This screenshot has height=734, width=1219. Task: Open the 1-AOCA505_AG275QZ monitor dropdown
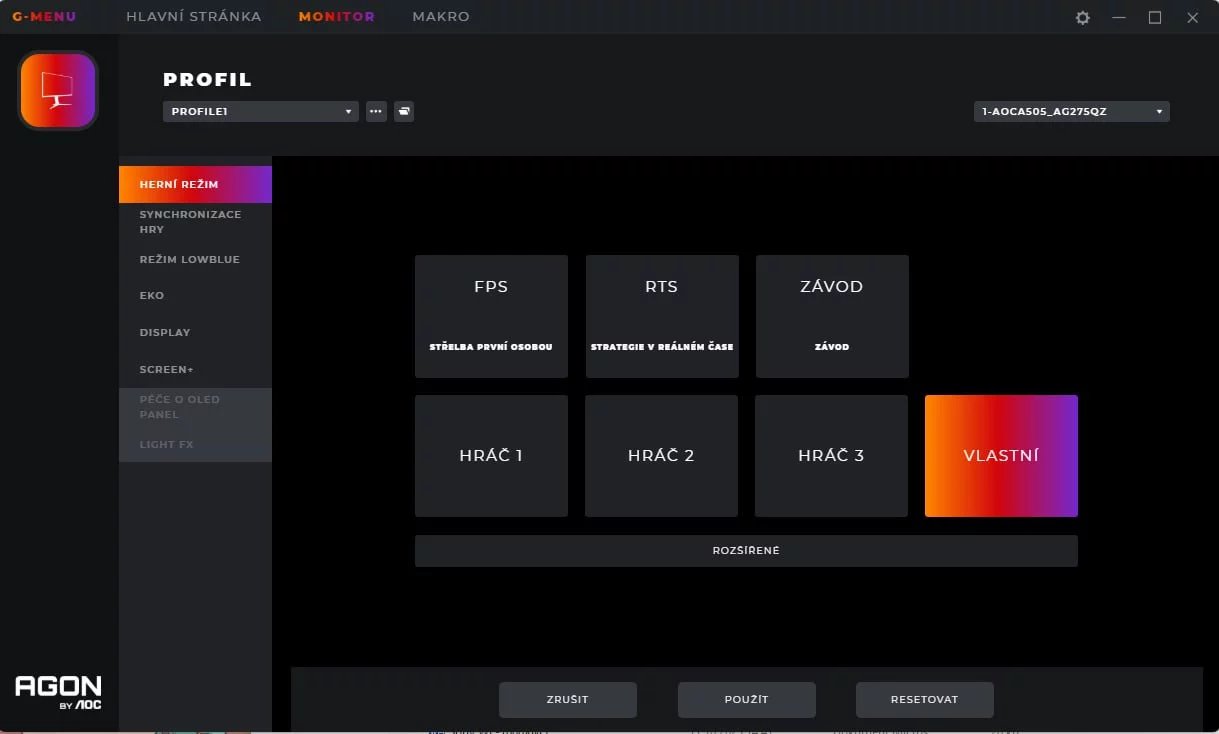pyautogui.click(x=1070, y=111)
